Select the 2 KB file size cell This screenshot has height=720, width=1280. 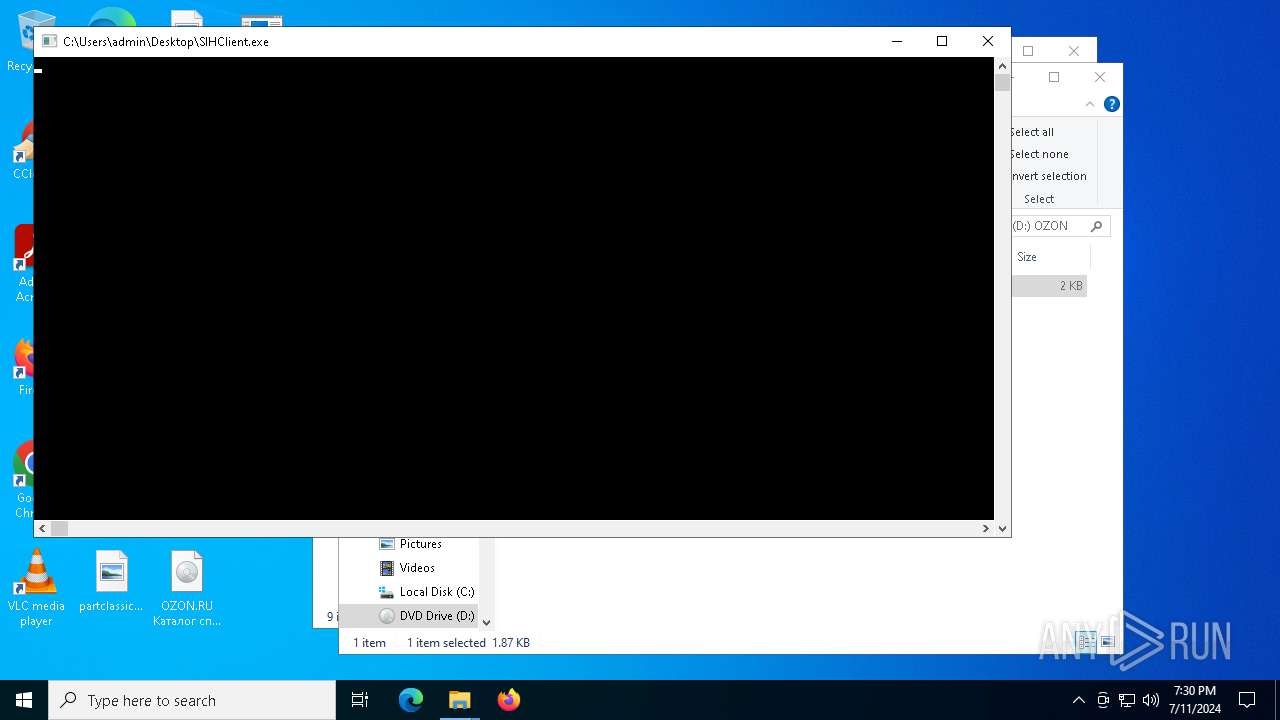[1071, 286]
